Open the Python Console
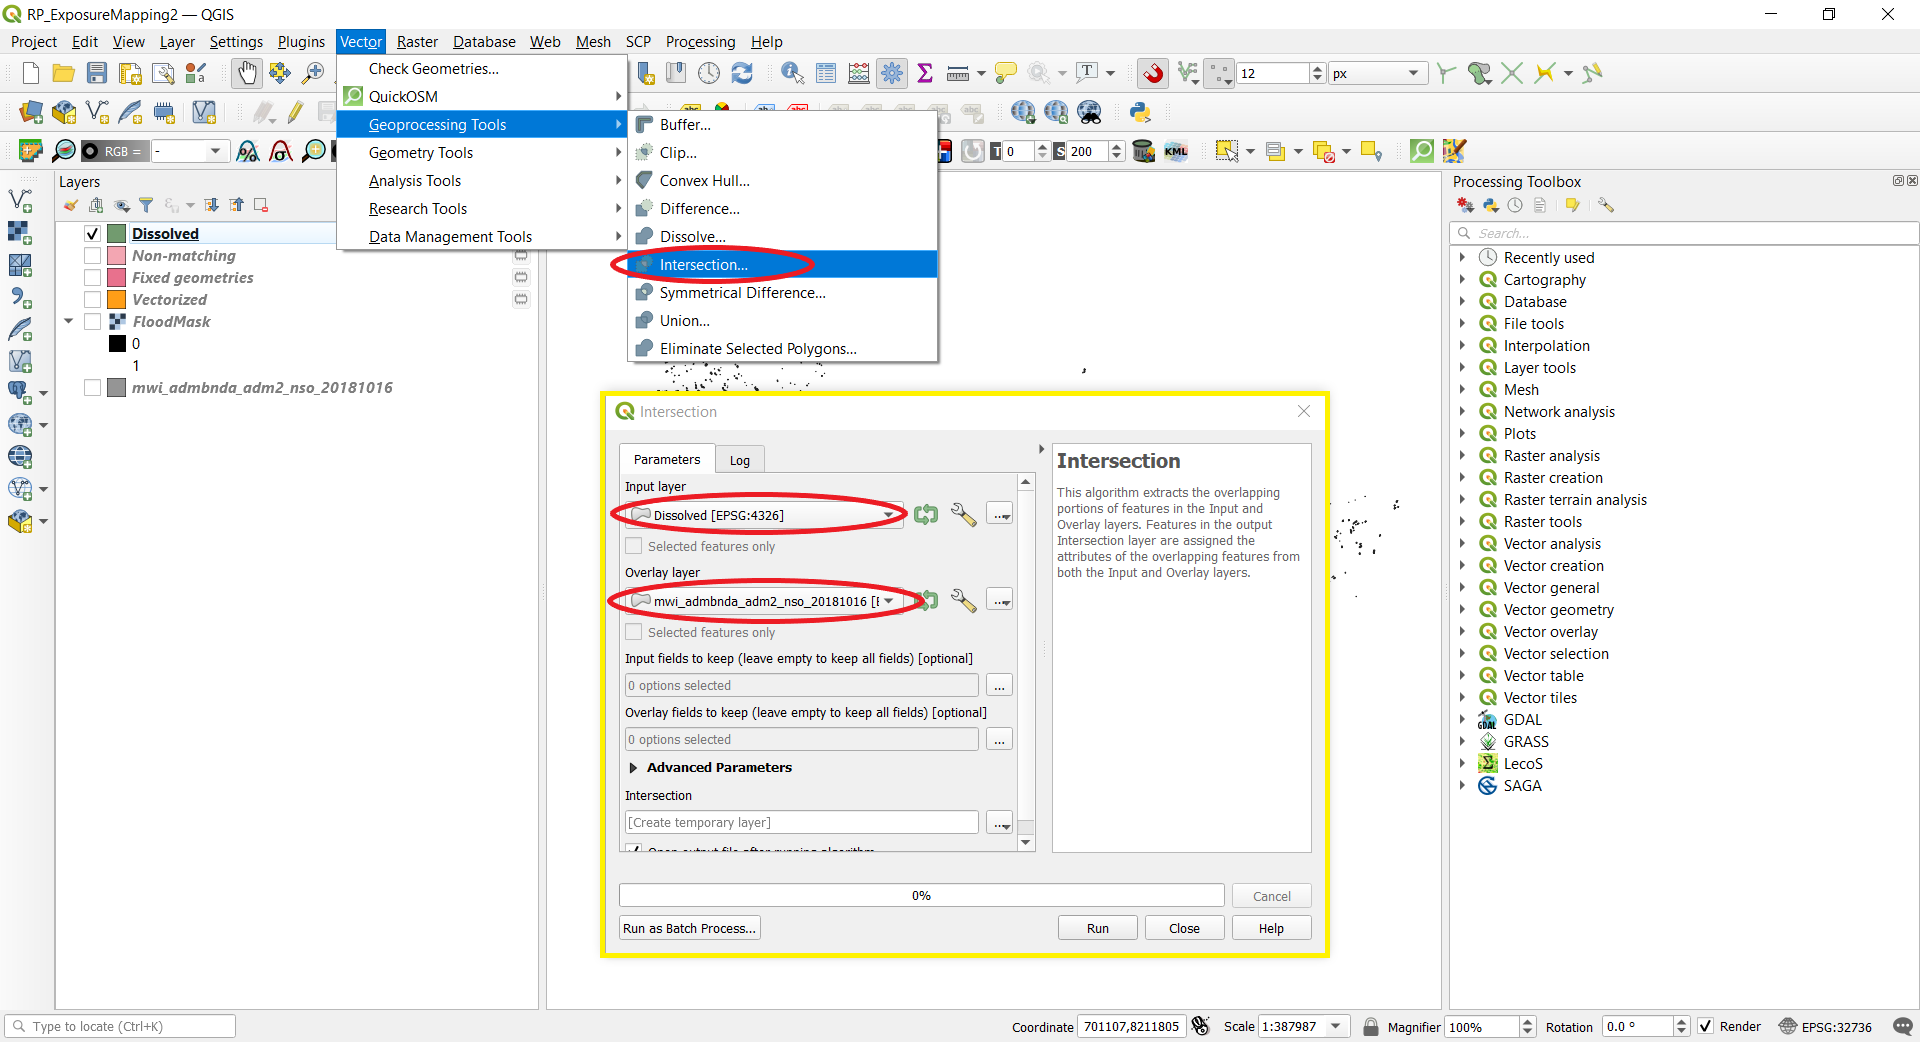 coord(1139,112)
